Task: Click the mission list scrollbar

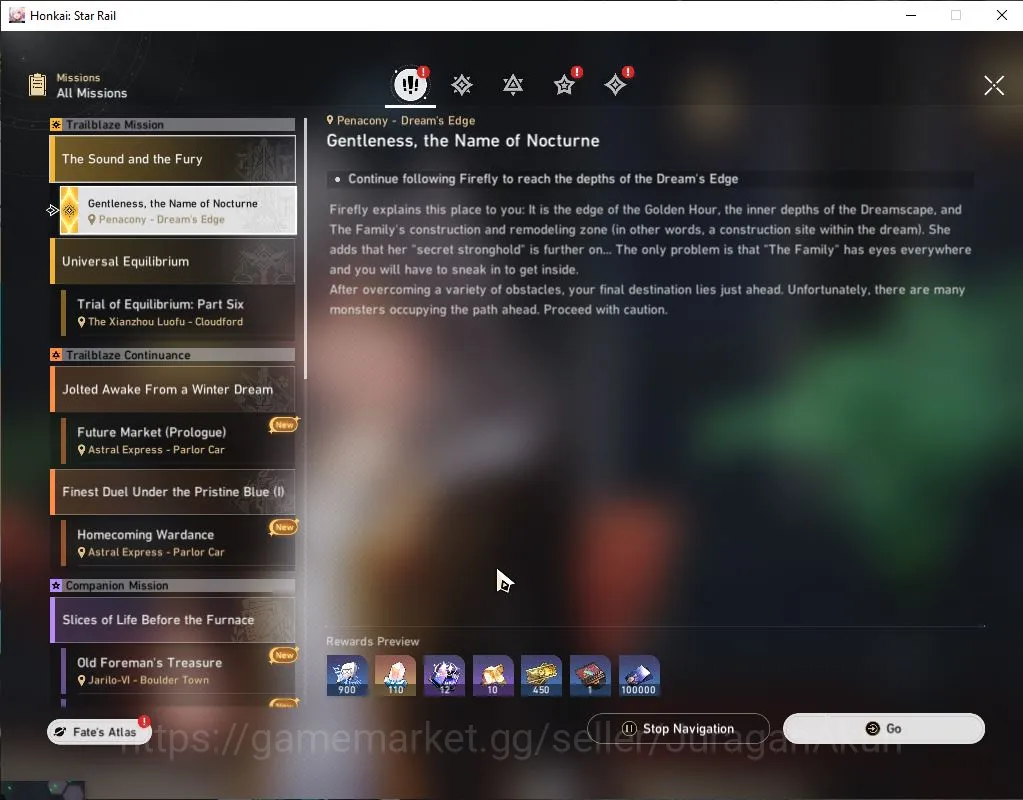Action: click(x=305, y=248)
